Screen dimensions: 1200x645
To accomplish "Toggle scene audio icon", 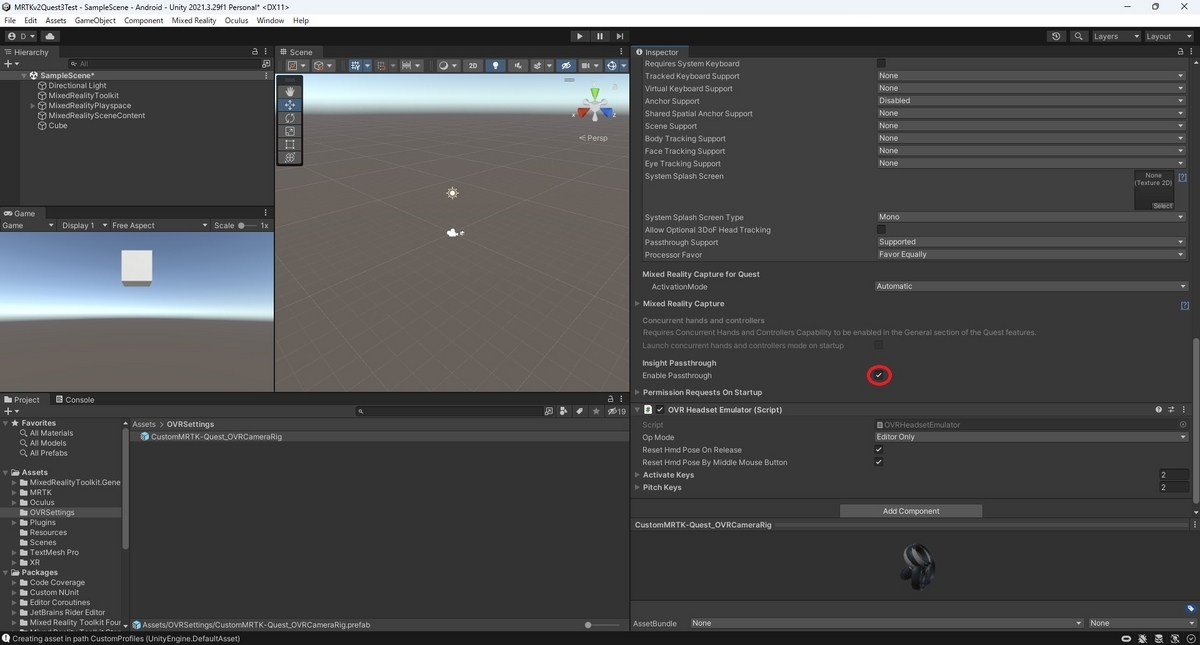I will [518, 66].
